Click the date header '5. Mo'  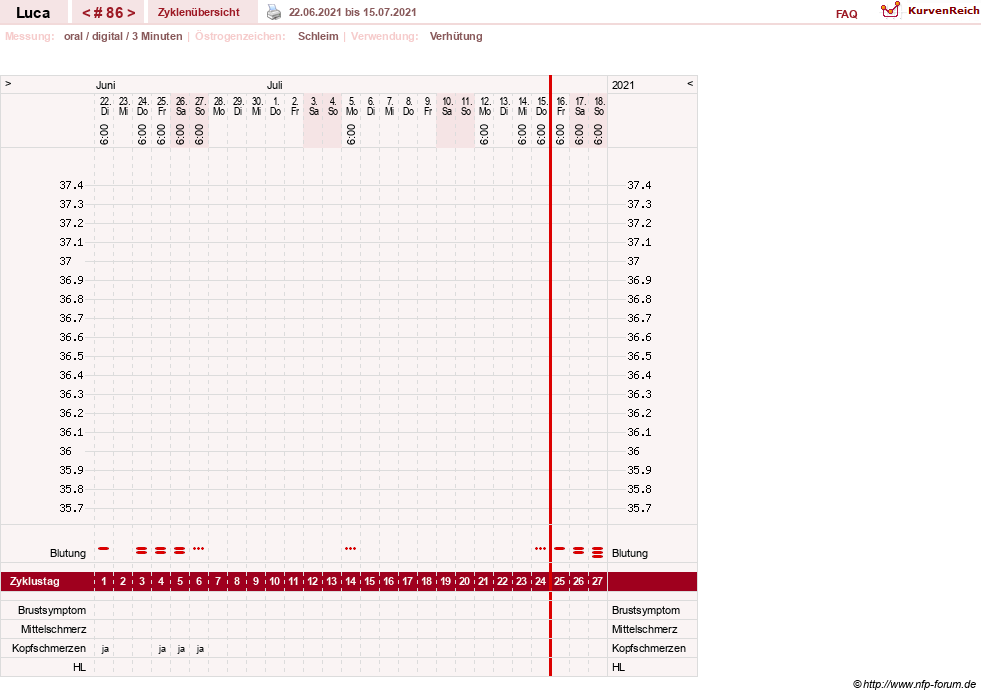click(352, 106)
